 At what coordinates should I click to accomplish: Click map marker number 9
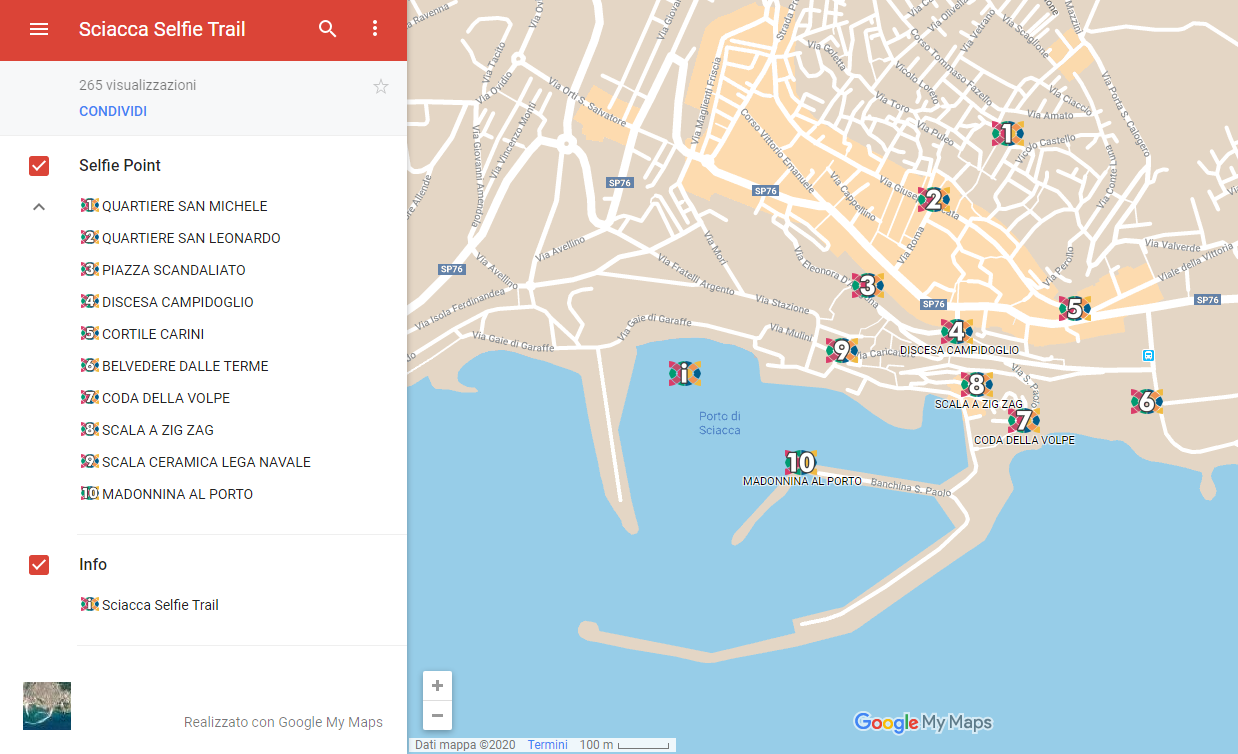click(842, 350)
